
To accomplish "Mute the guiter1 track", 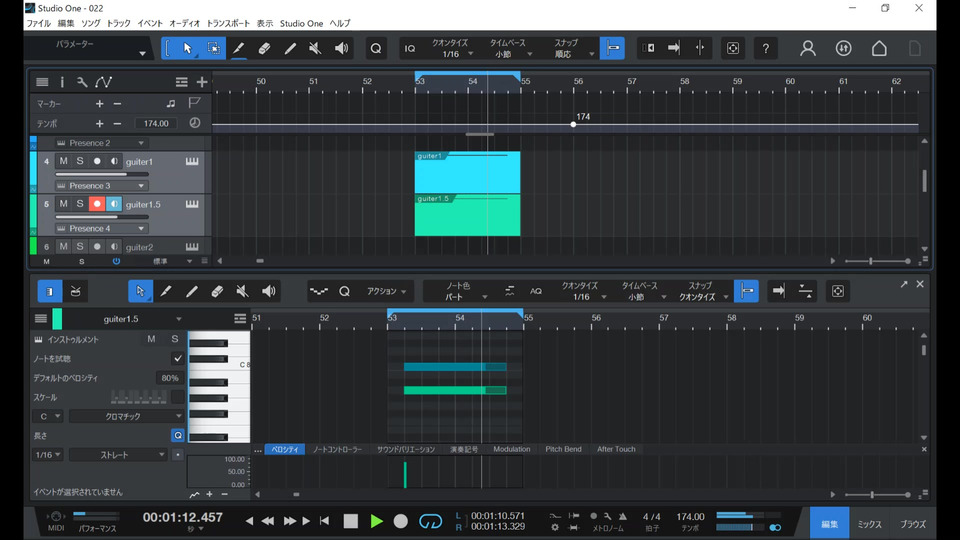I will tap(63, 161).
